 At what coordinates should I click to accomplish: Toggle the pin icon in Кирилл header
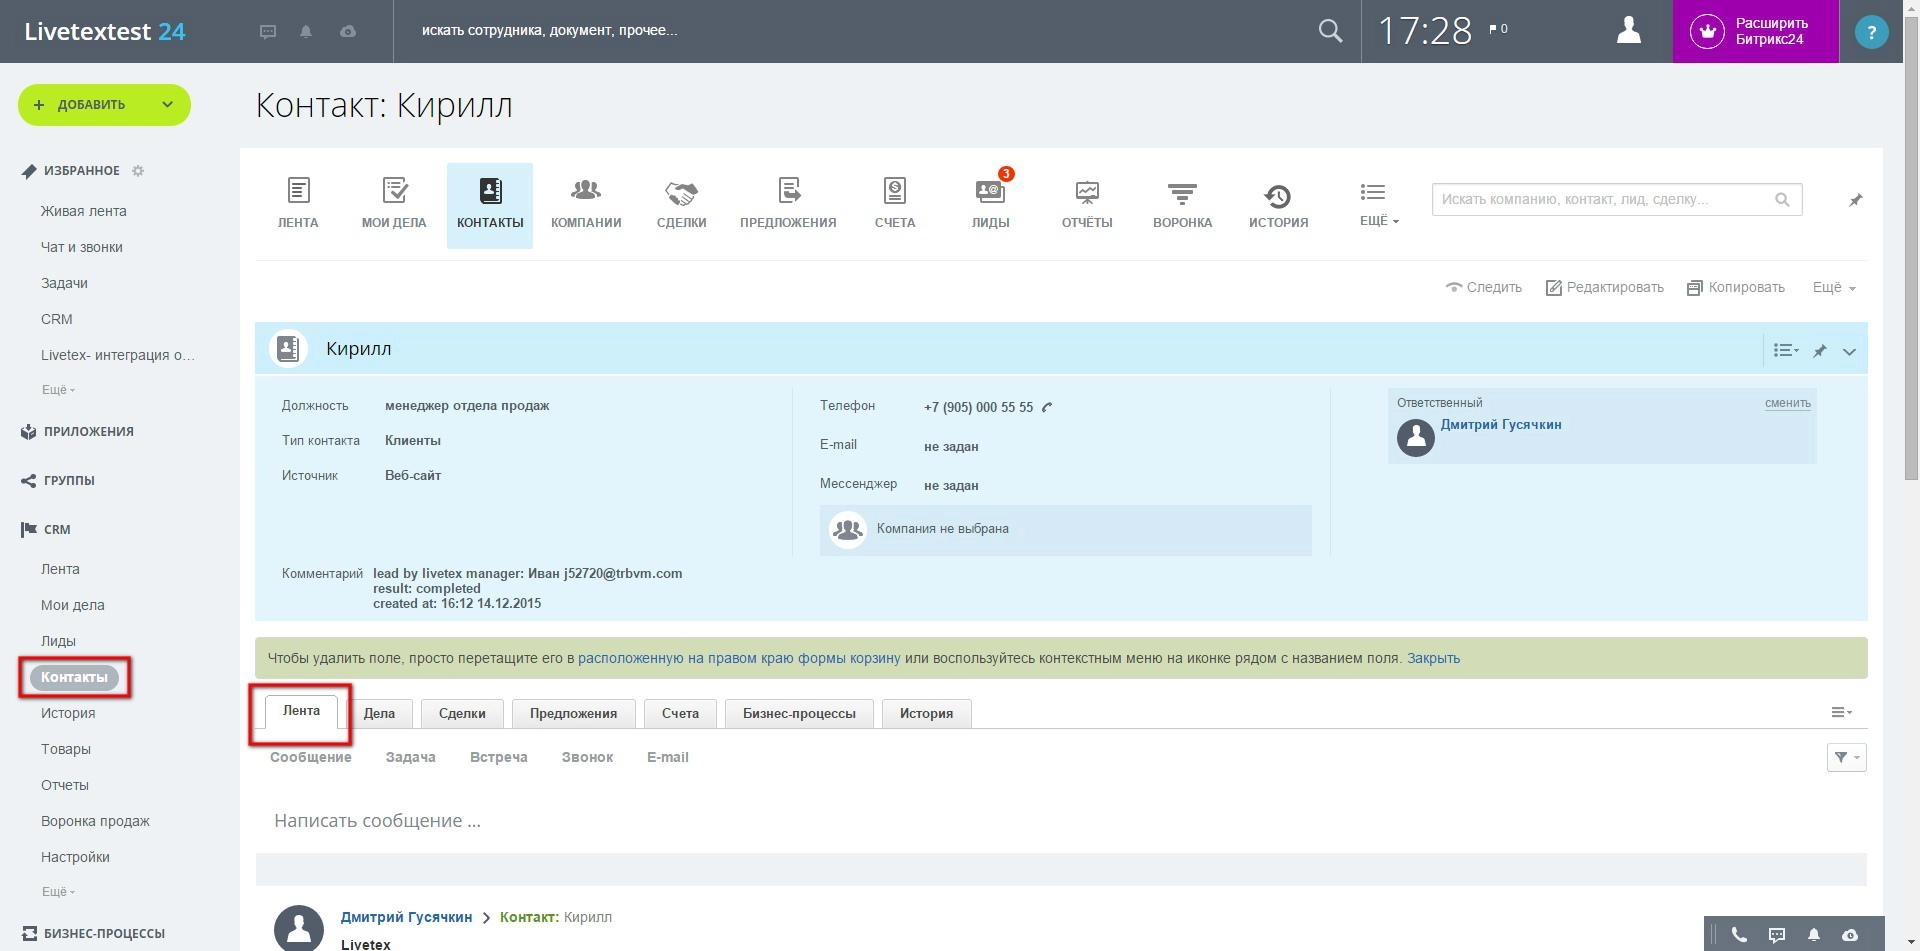pos(1820,351)
